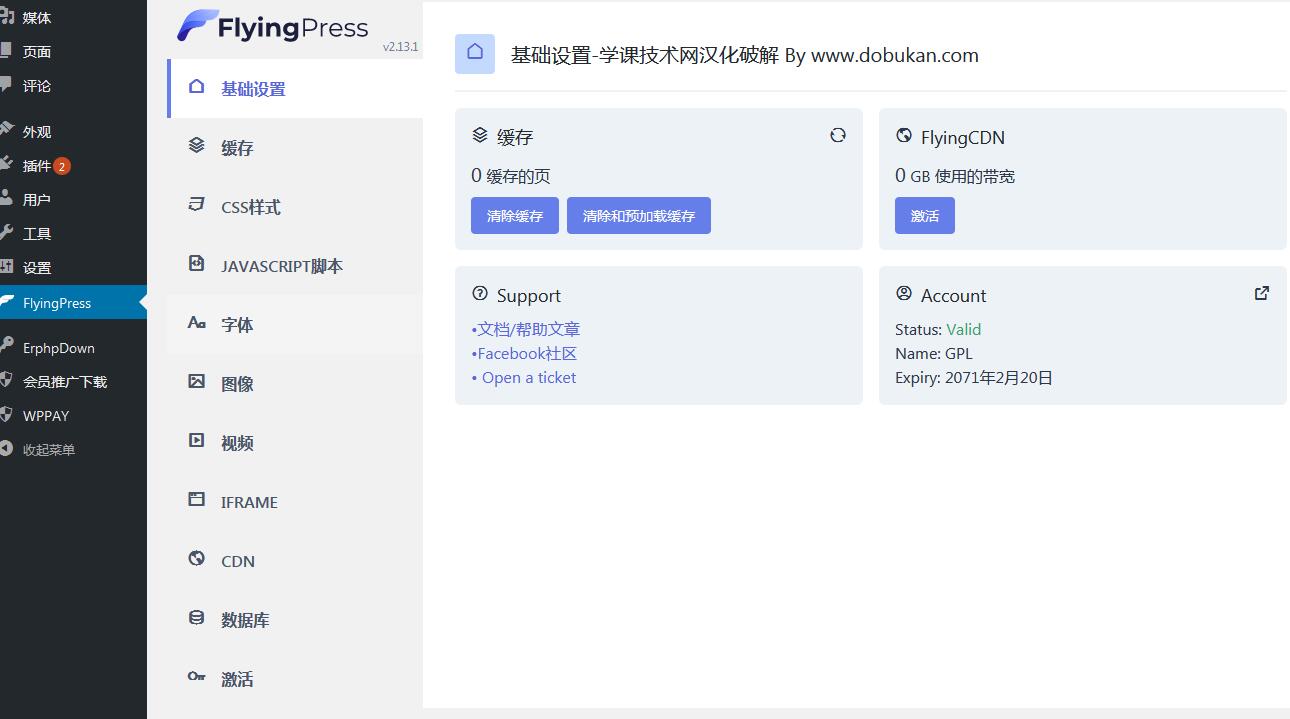
Task: Open the 数据库 settings tab
Action: coord(245,620)
